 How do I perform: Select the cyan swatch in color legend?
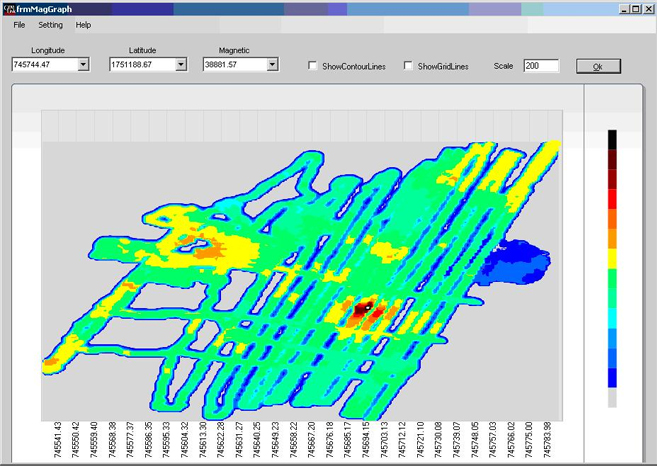click(x=612, y=318)
